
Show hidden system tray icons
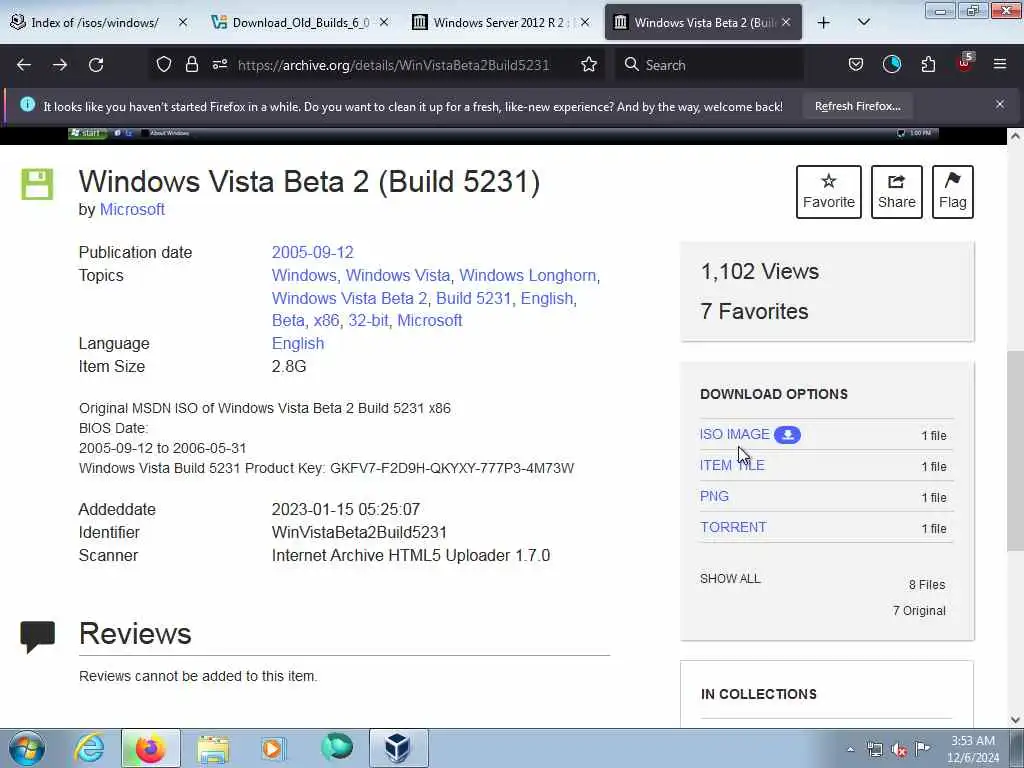pyautogui.click(x=850, y=749)
